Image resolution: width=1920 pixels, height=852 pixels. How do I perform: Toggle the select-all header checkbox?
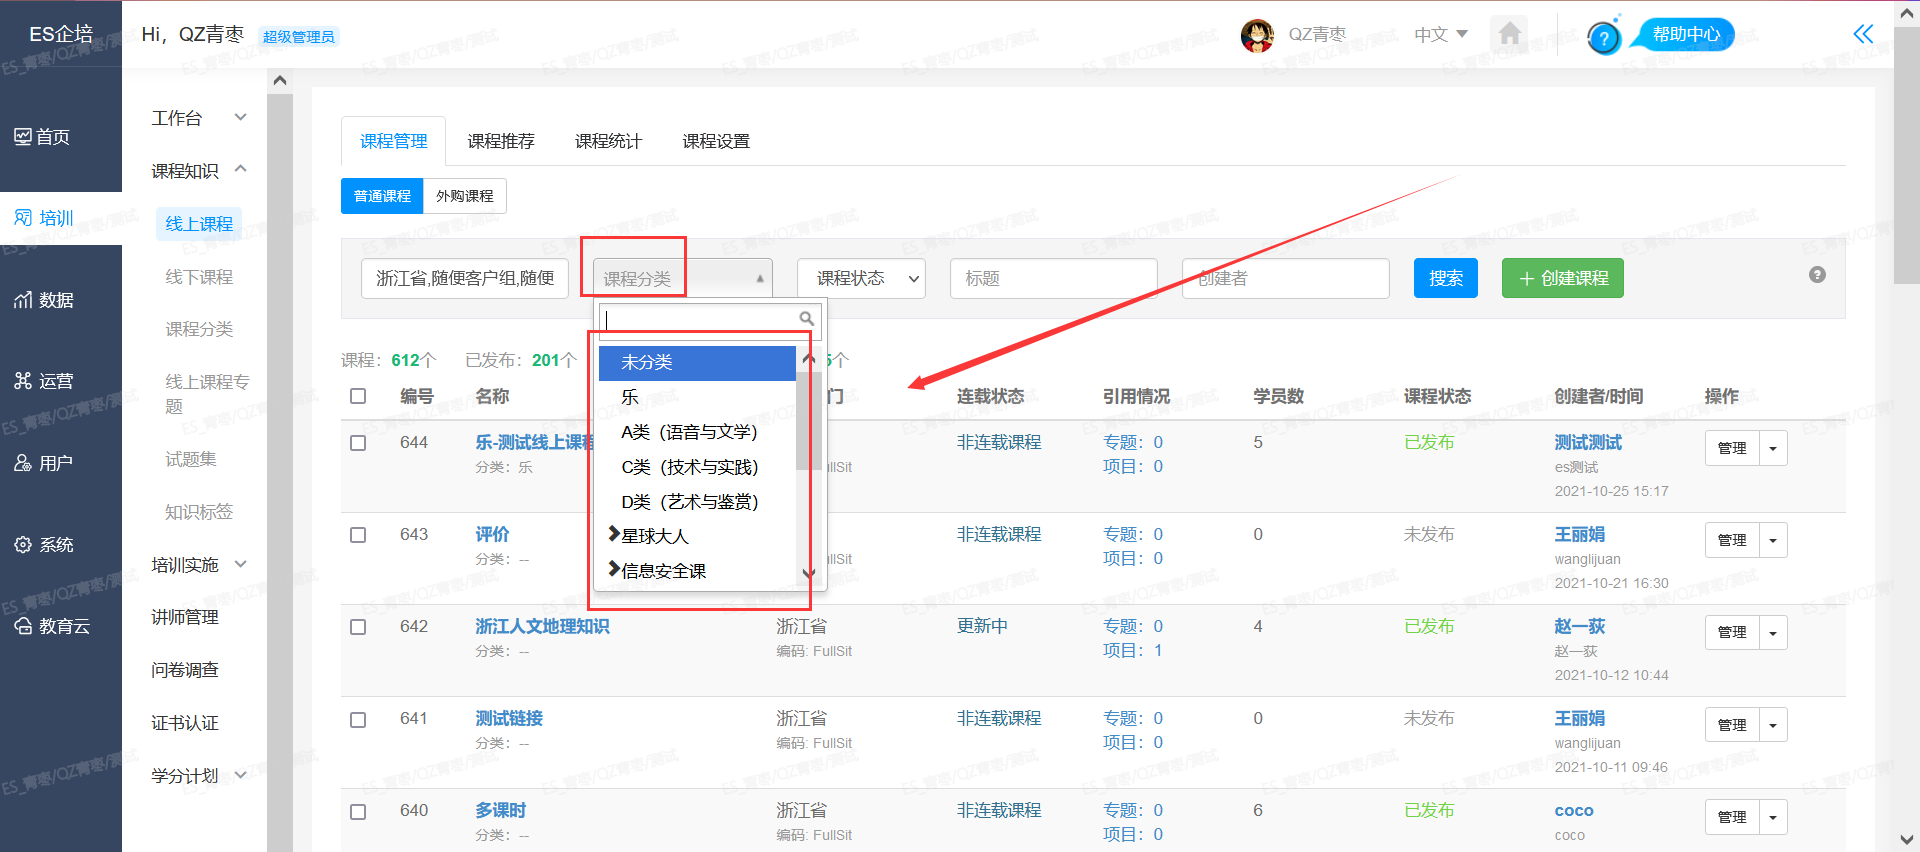click(358, 396)
